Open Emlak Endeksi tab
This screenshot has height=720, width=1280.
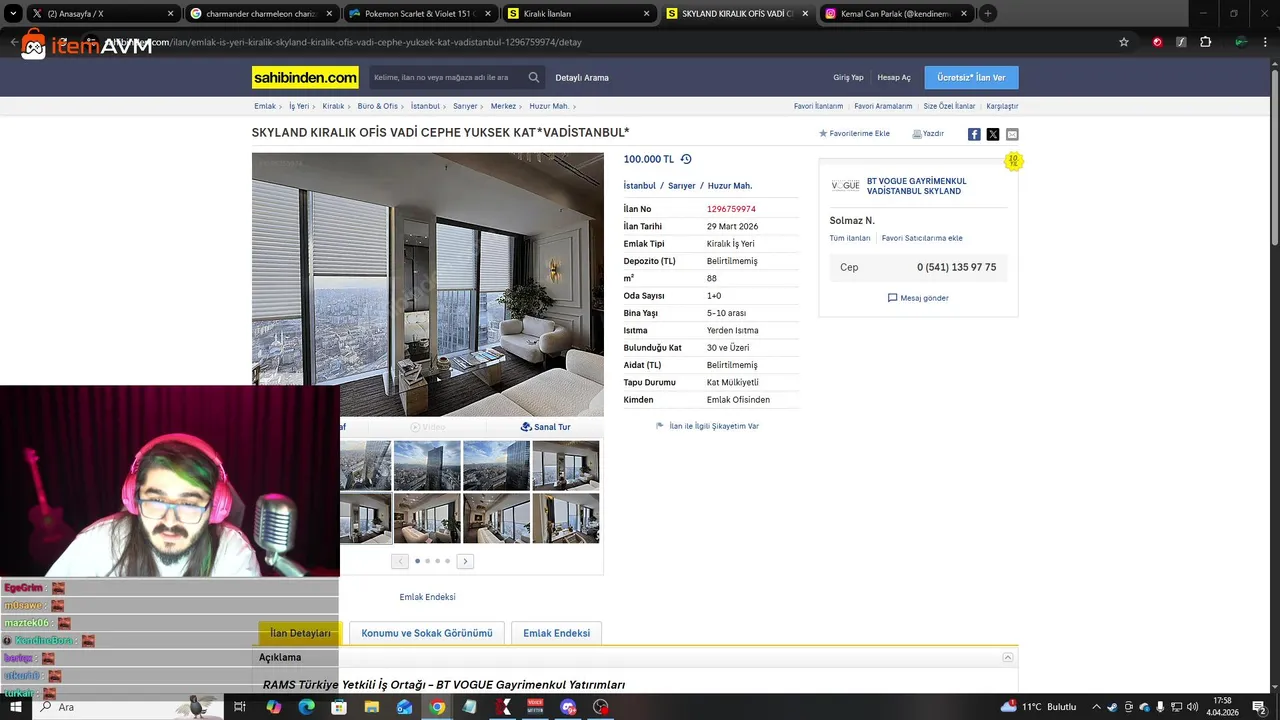point(556,633)
